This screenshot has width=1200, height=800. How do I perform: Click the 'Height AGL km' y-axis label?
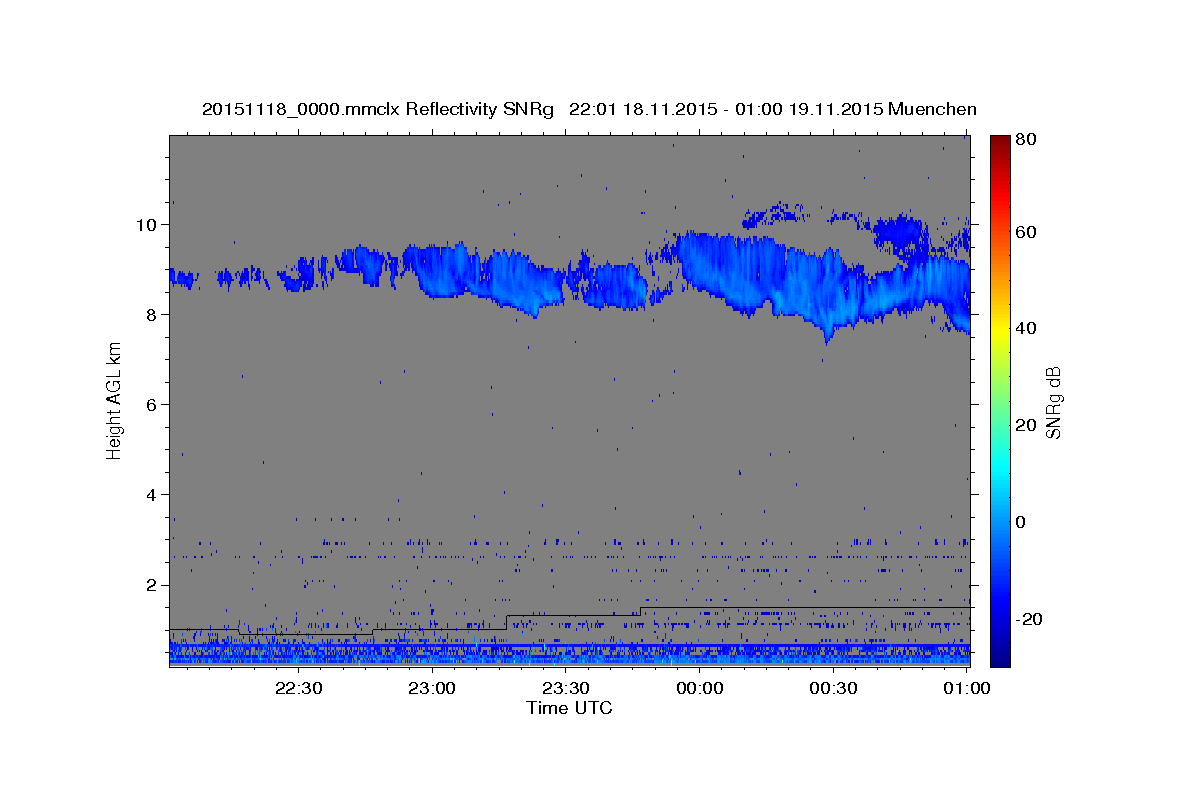(115, 400)
